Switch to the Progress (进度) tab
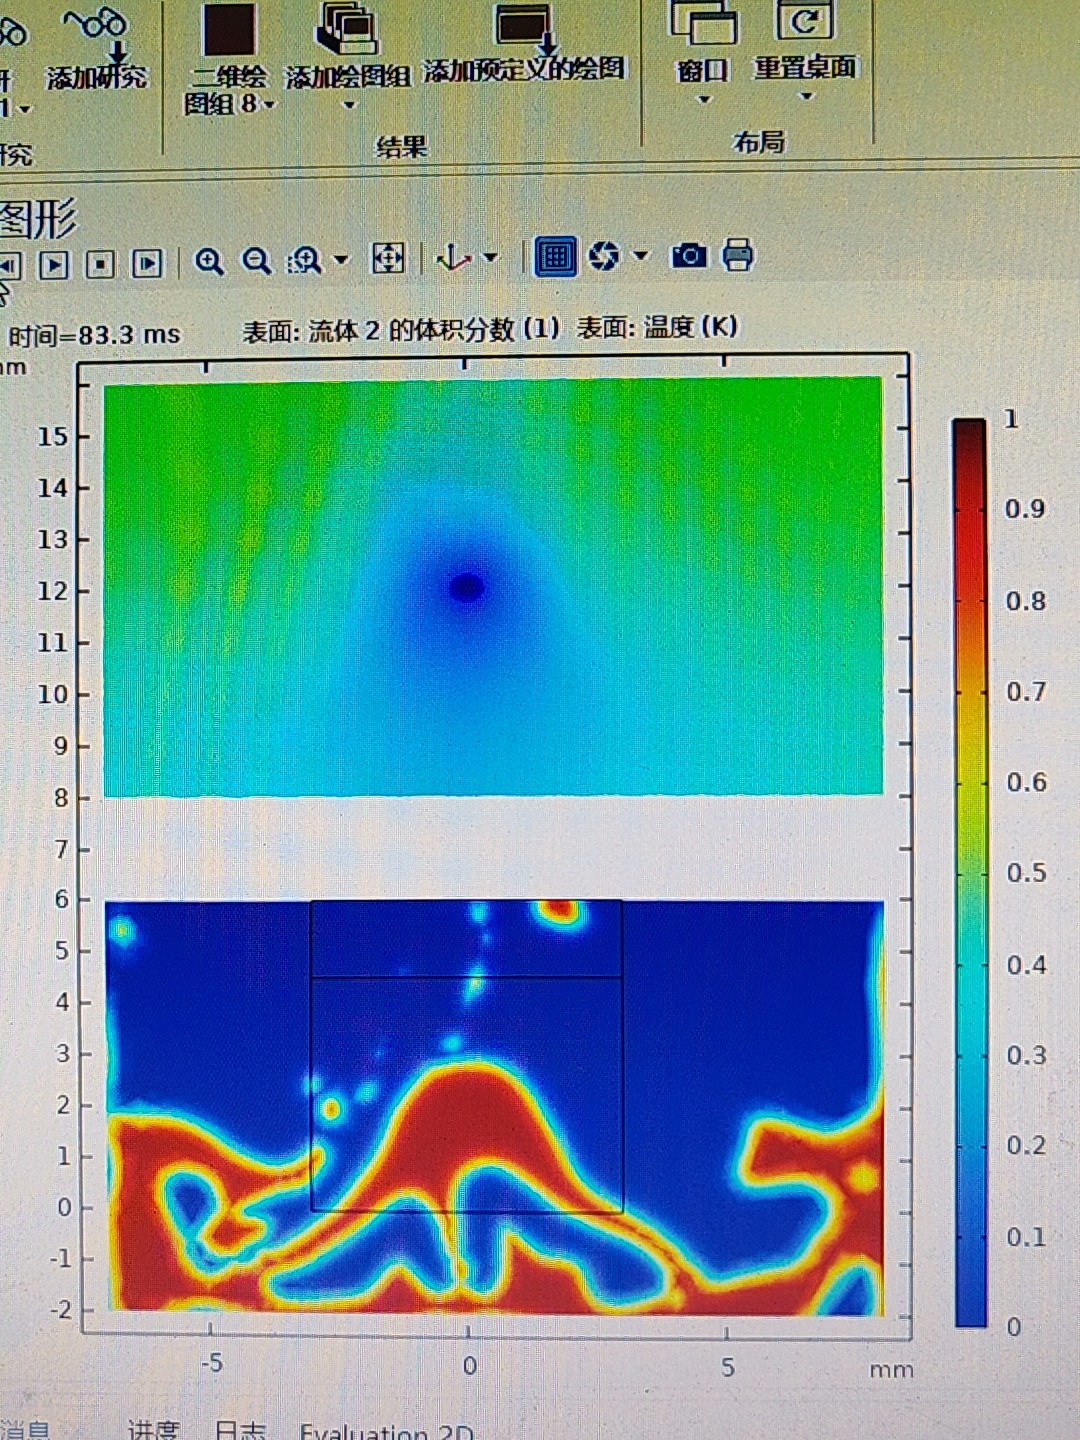 153,1430
